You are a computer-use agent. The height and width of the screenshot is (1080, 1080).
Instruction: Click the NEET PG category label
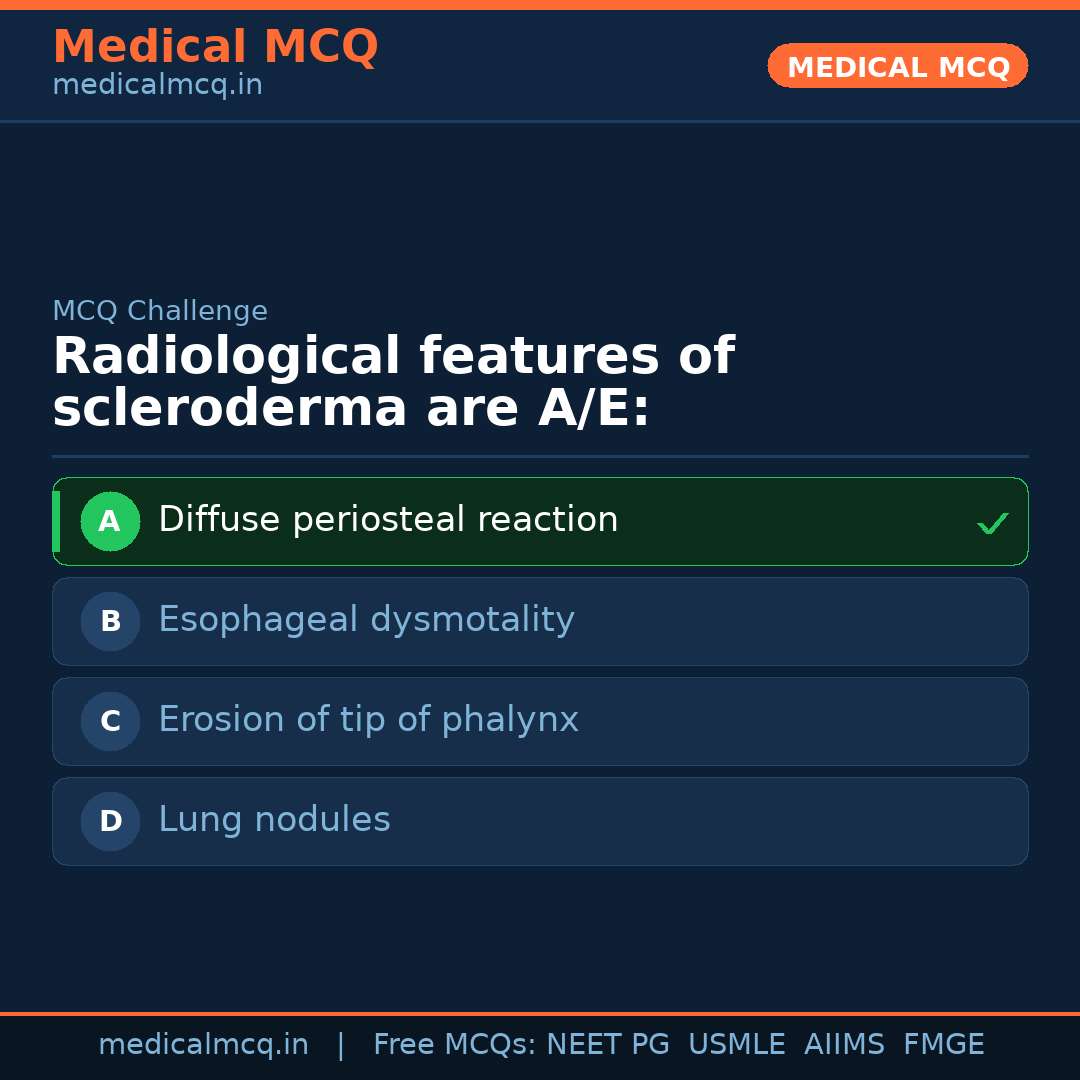pyautogui.click(x=607, y=1044)
